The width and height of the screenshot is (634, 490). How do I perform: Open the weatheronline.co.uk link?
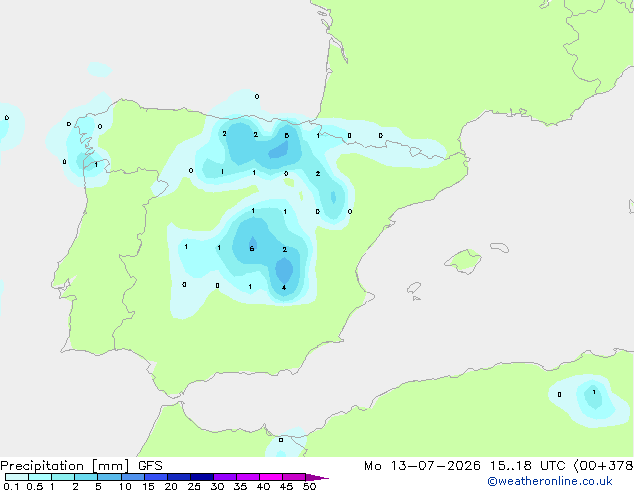coord(550,481)
